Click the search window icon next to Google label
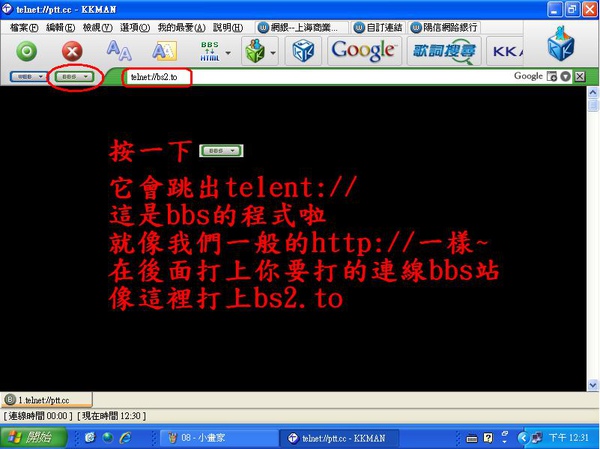 pyautogui.click(x=552, y=77)
